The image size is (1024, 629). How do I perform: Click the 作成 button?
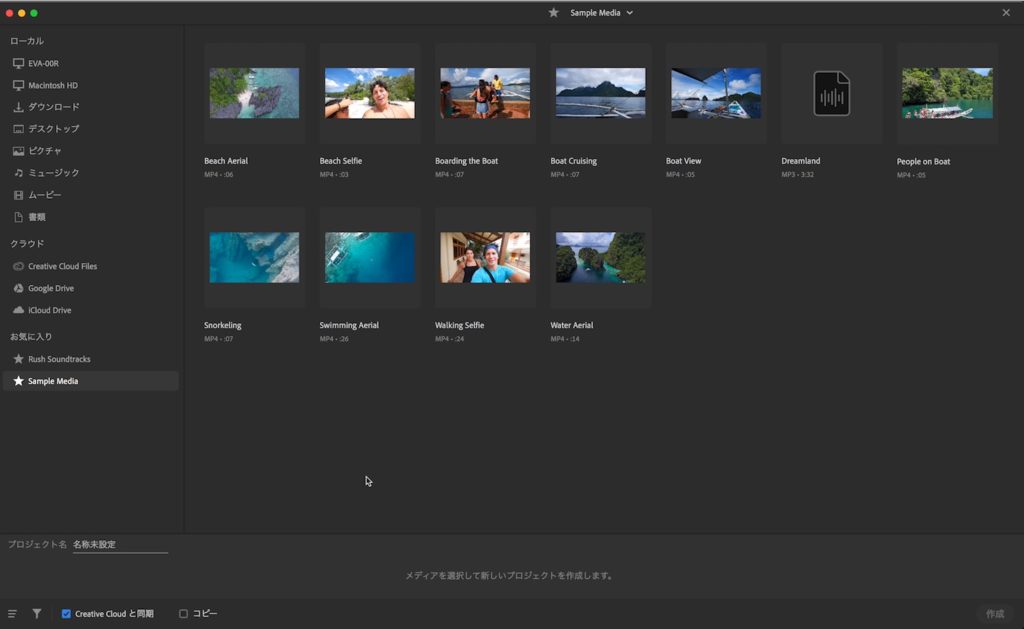994,614
